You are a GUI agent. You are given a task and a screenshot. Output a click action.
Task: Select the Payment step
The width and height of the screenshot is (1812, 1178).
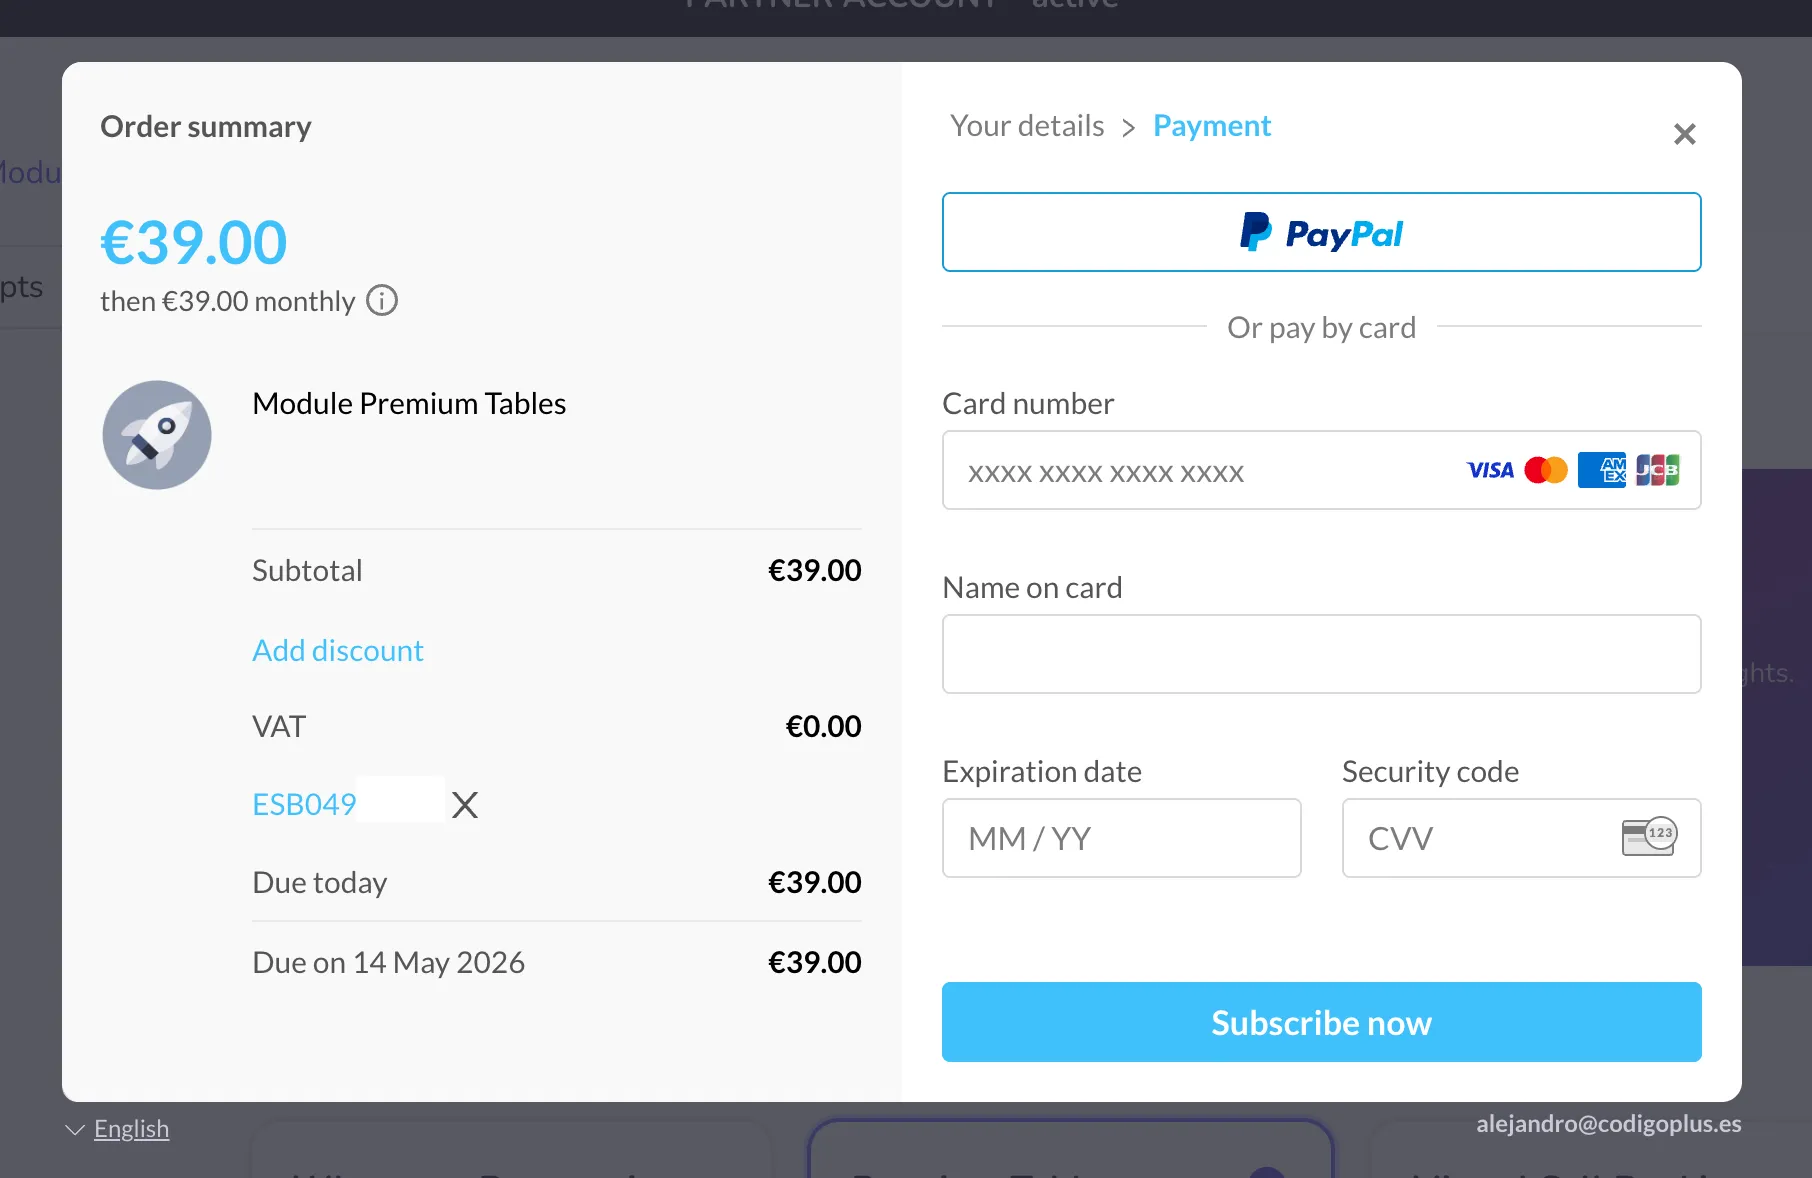(1212, 126)
